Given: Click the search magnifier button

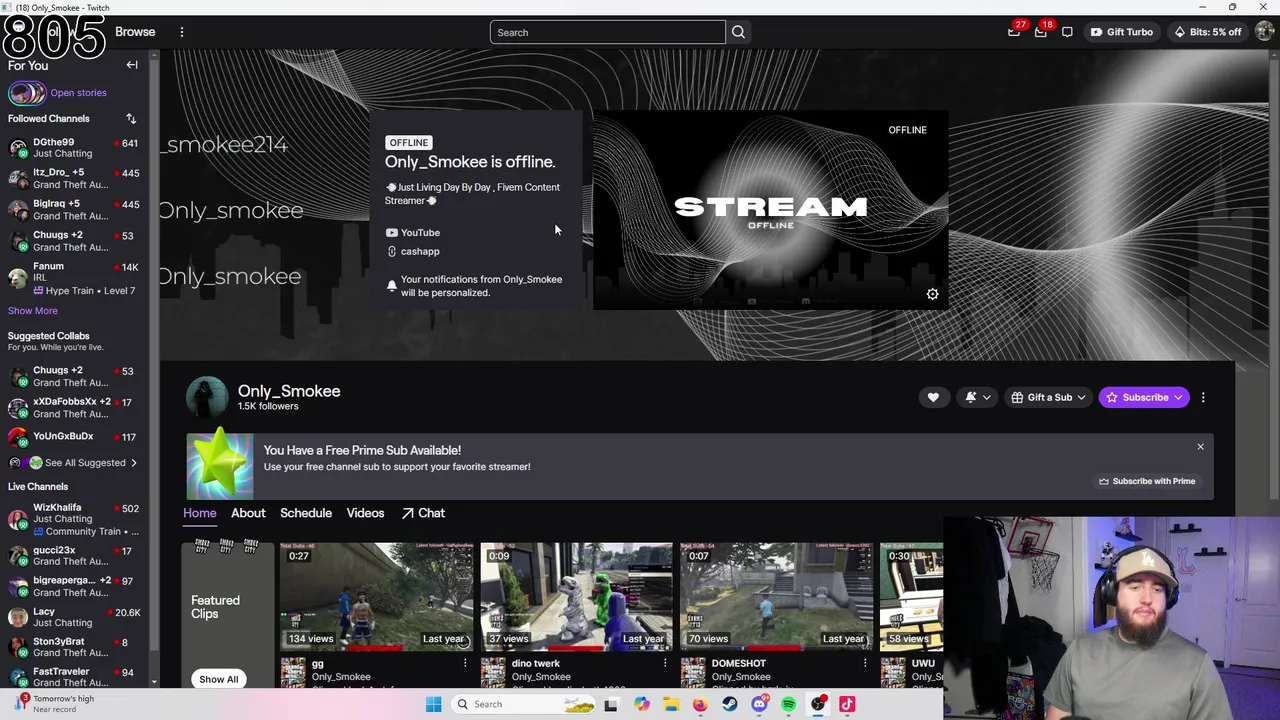Looking at the screenshot, I should coord(738,32).
